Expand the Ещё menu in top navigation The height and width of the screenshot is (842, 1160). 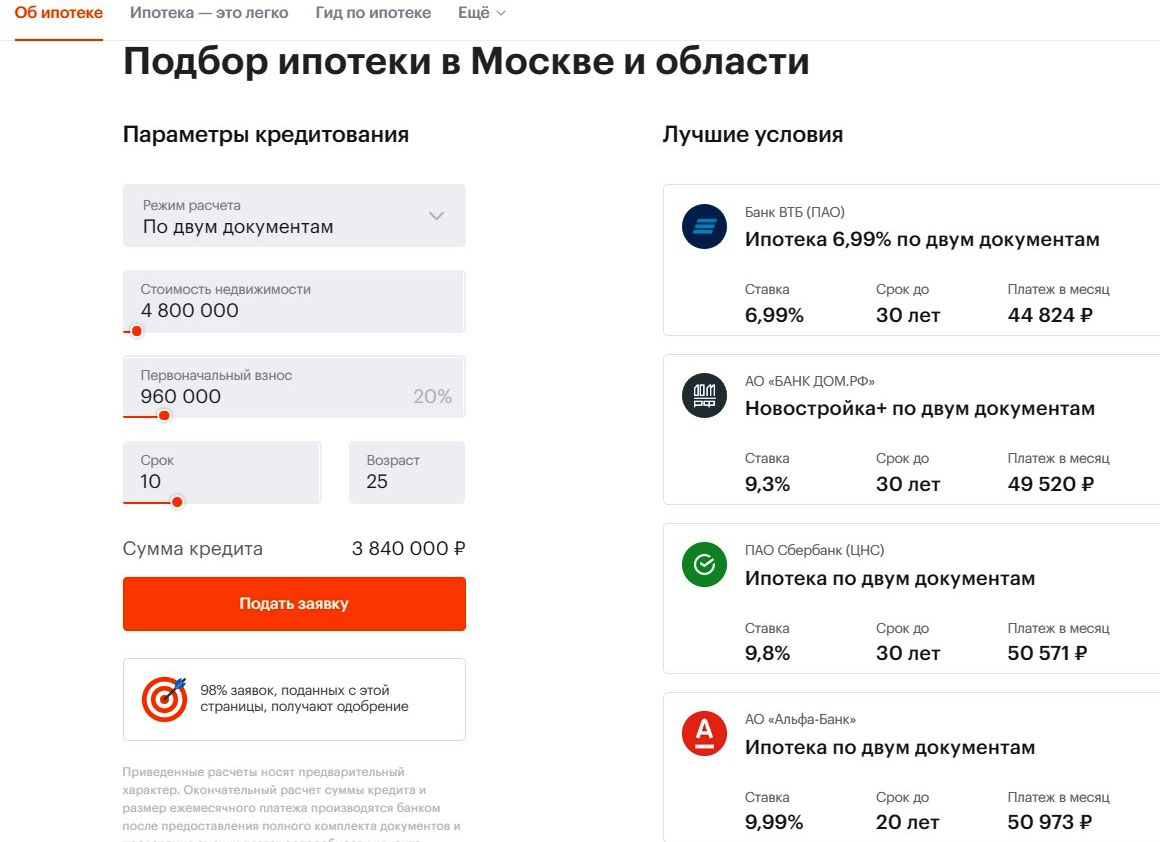pos(482,13)
